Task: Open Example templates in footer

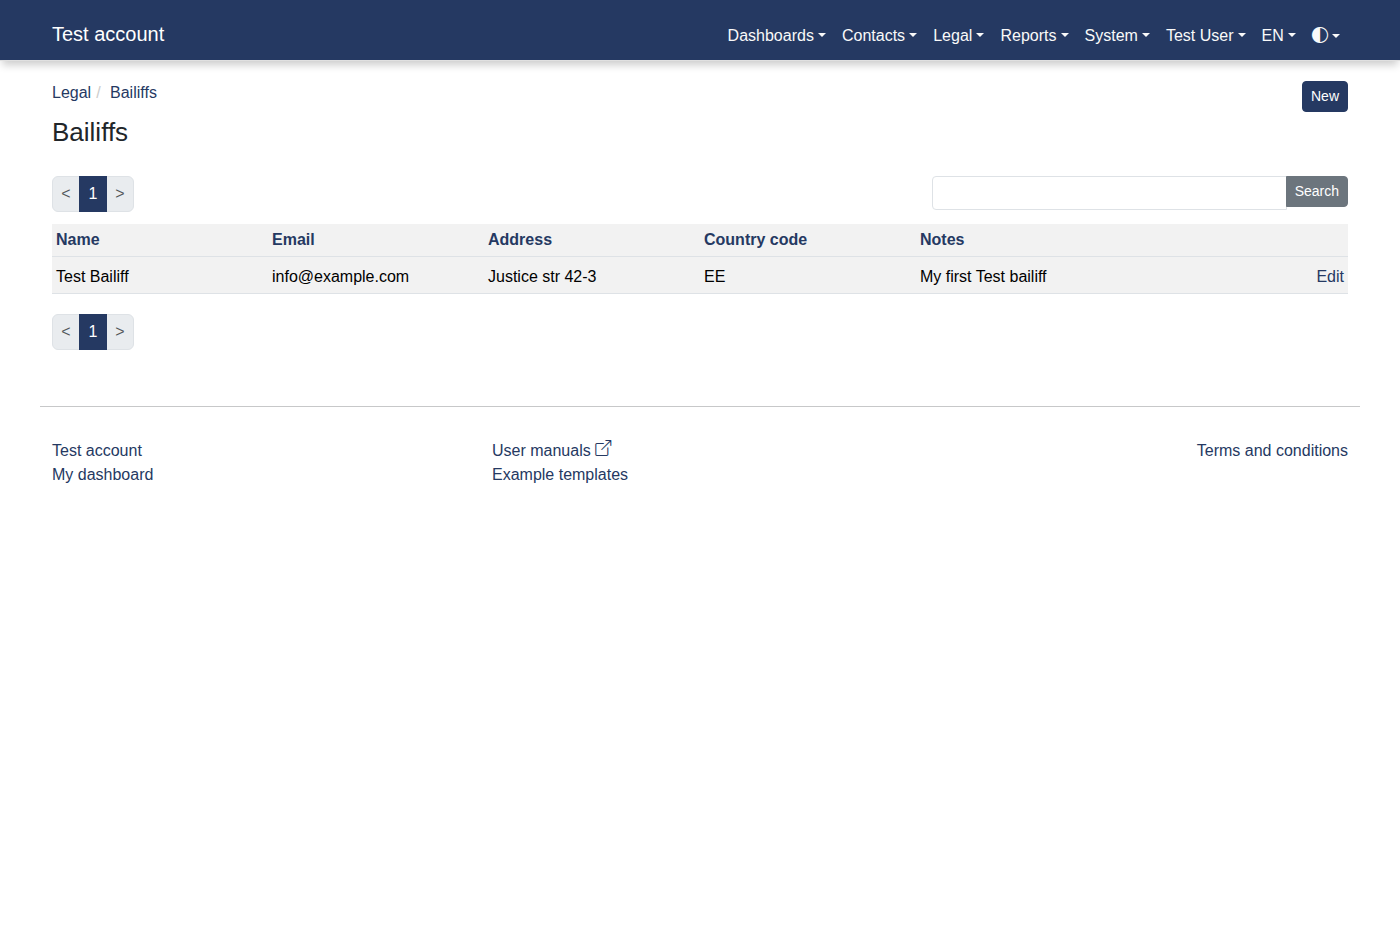Action: pyautogui.click(x=559, y=474)
